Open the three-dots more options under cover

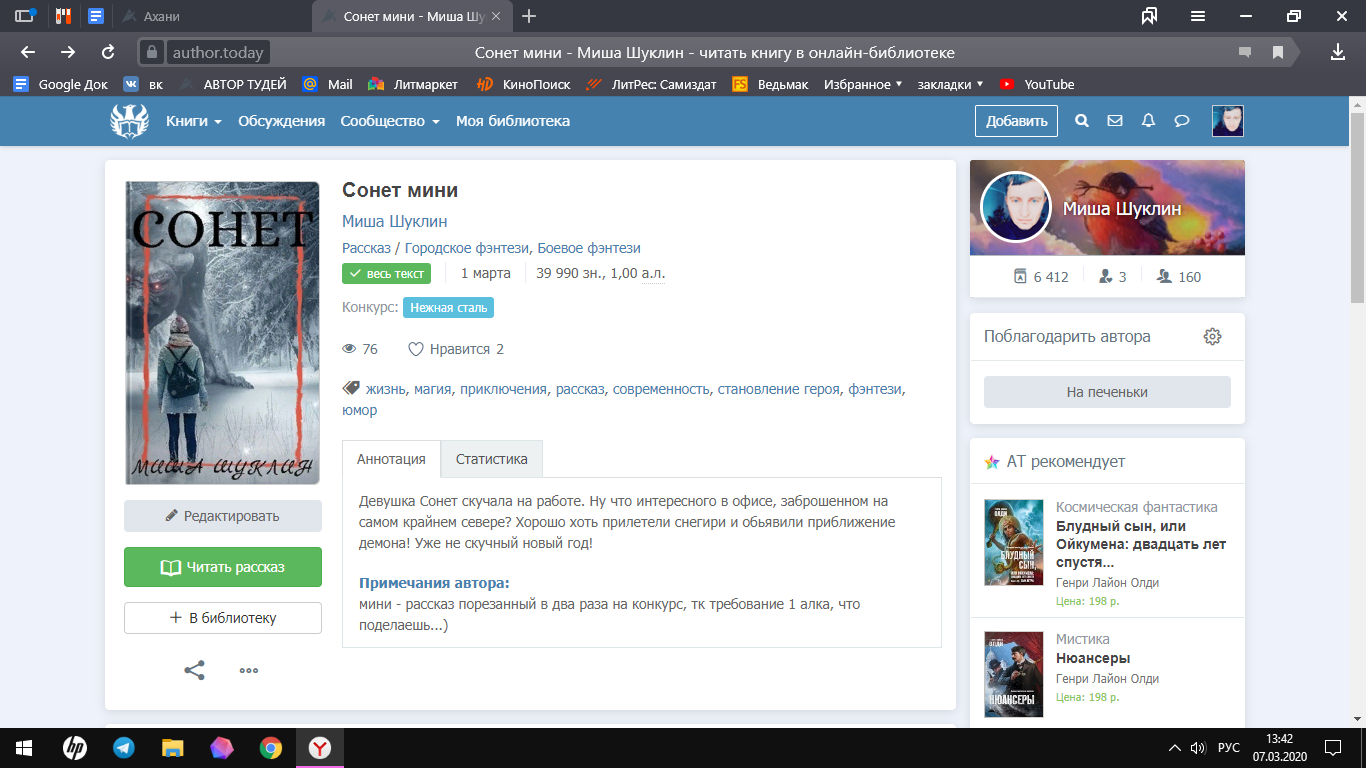point(249,670)
